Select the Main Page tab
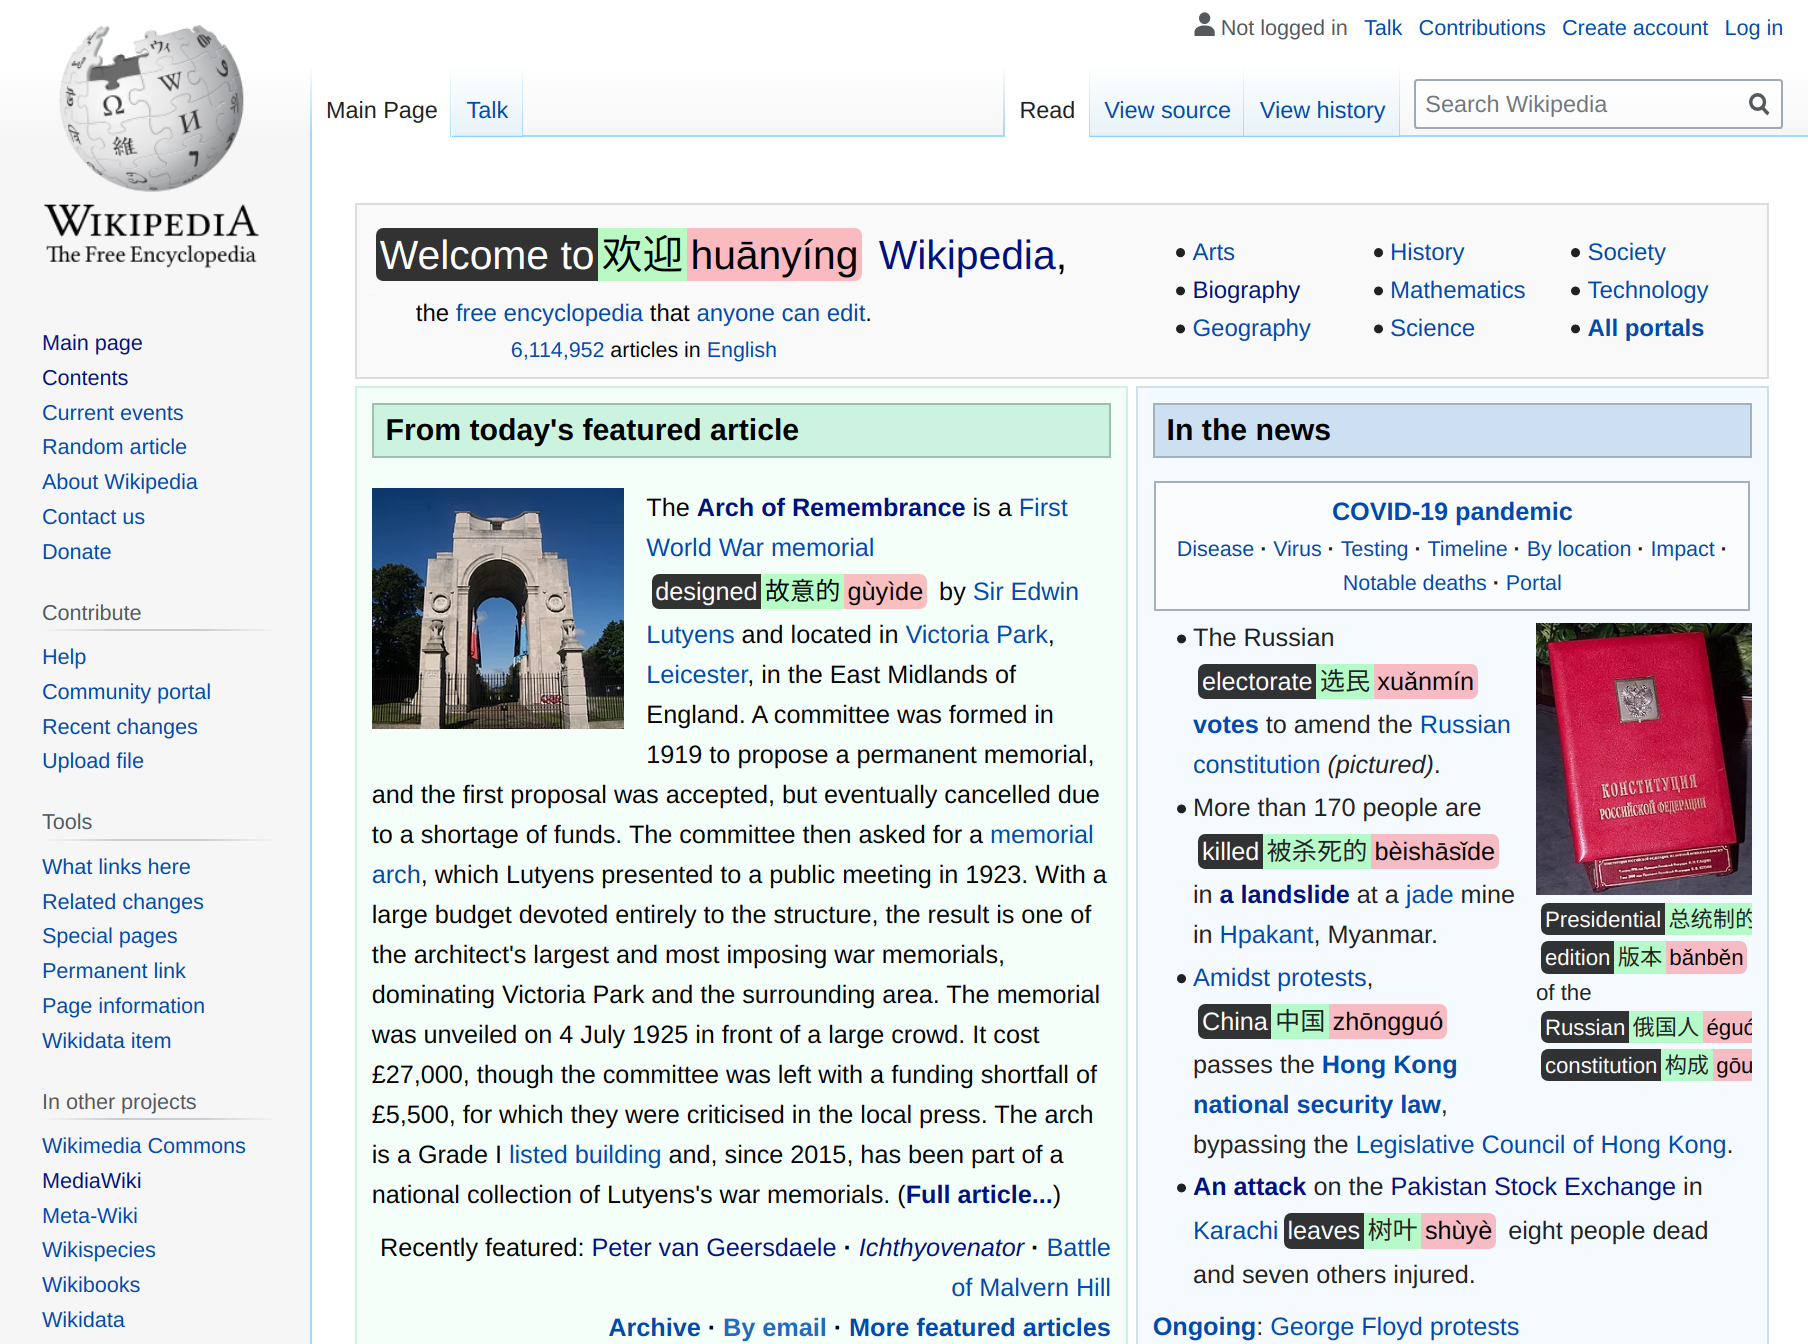The image size is (1808, 1344). click(x=382, y=110)
